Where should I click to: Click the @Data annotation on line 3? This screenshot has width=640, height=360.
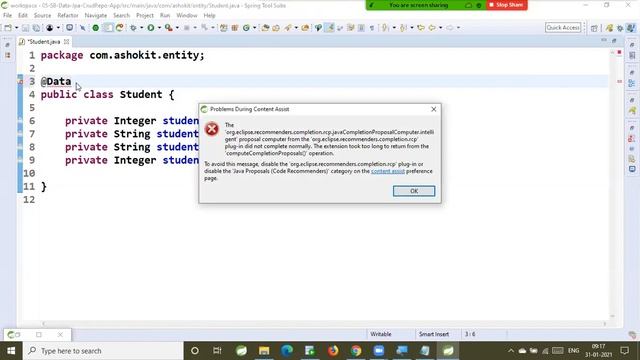[56, 81]
